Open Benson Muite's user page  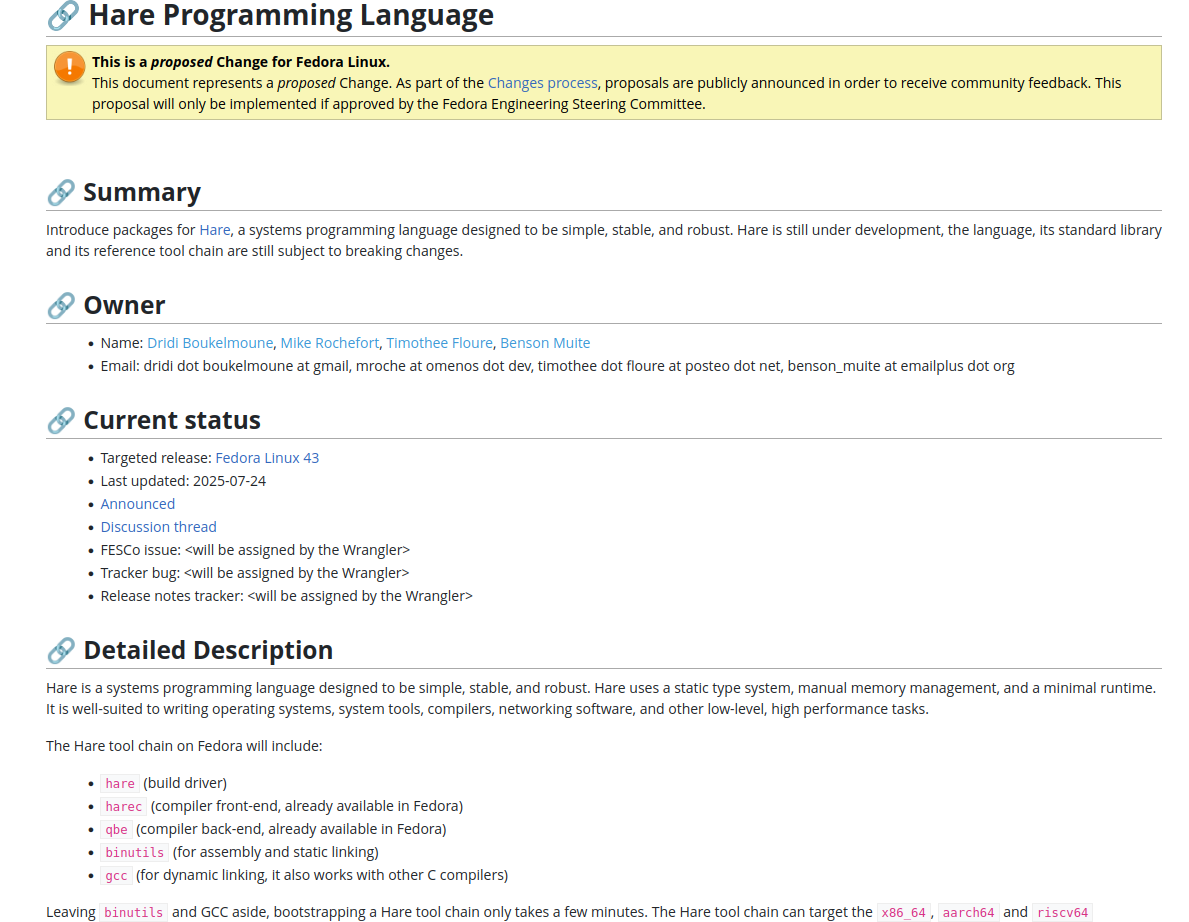click(545, 343)
